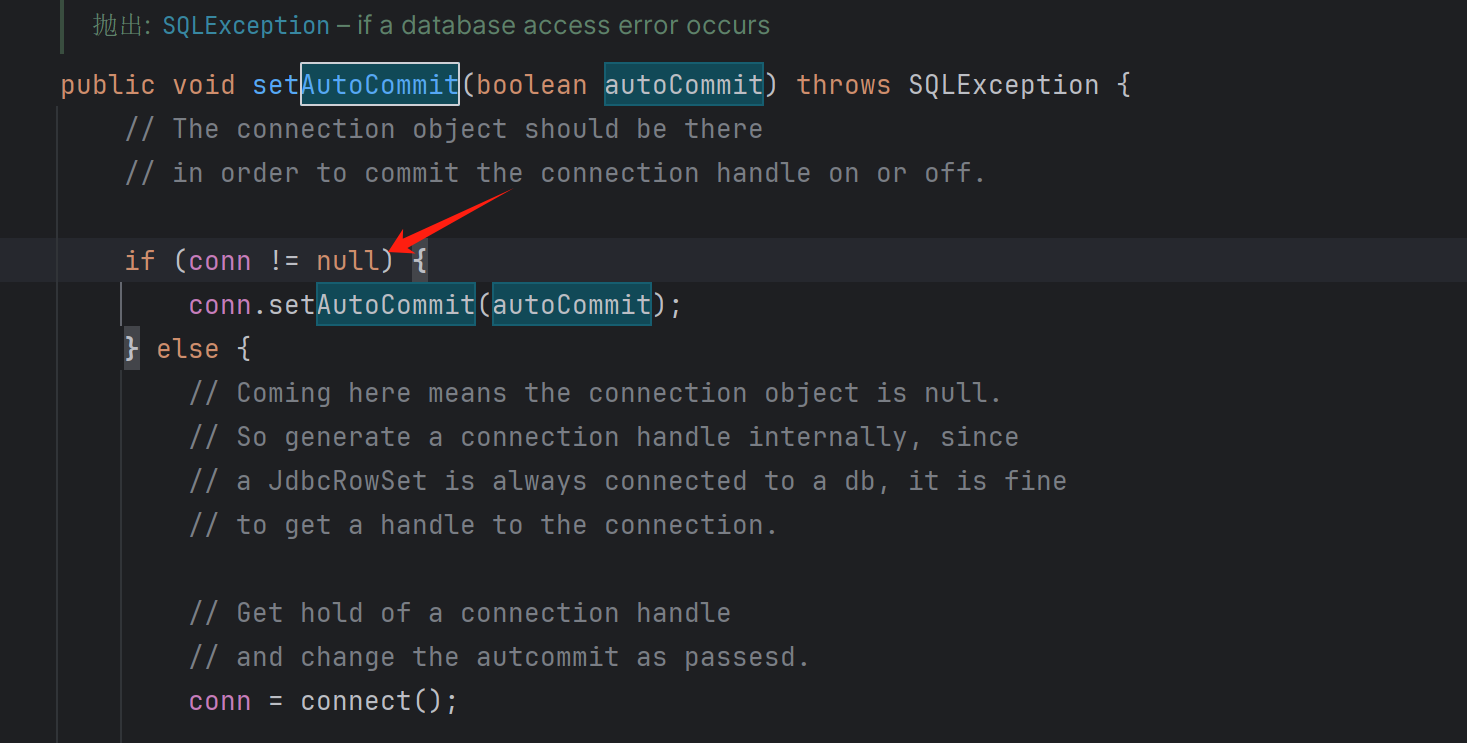The image size is (1467, 743).
Task: Click the conn variable assigned from connect()
Action: point(220,701)
